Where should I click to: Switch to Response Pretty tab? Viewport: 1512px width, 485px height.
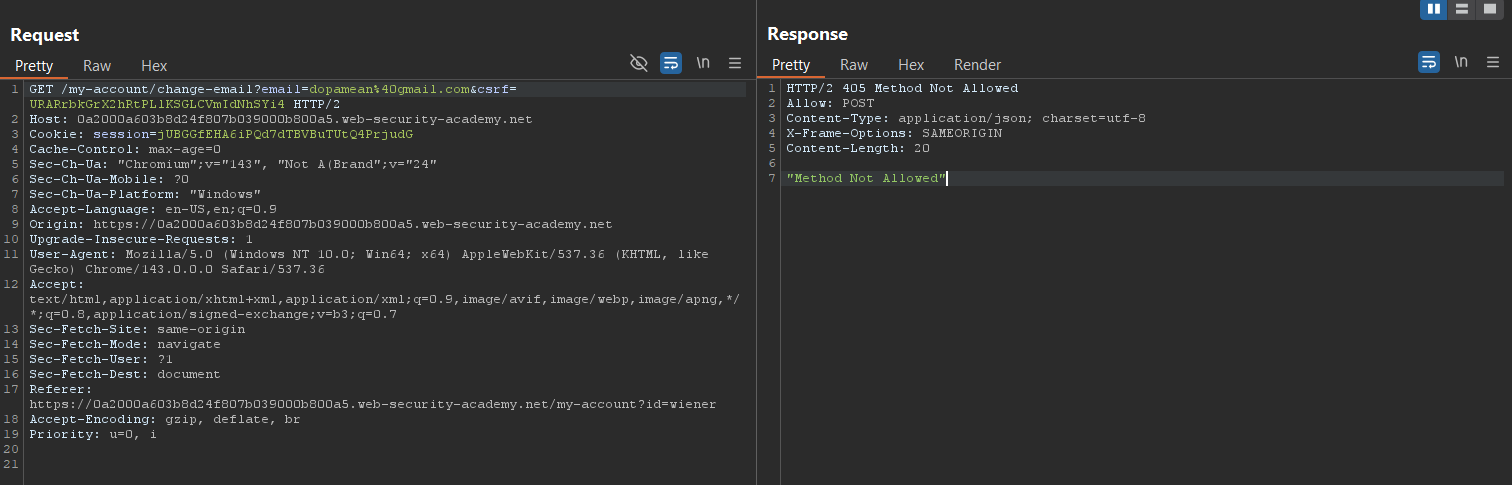[791, 65]
